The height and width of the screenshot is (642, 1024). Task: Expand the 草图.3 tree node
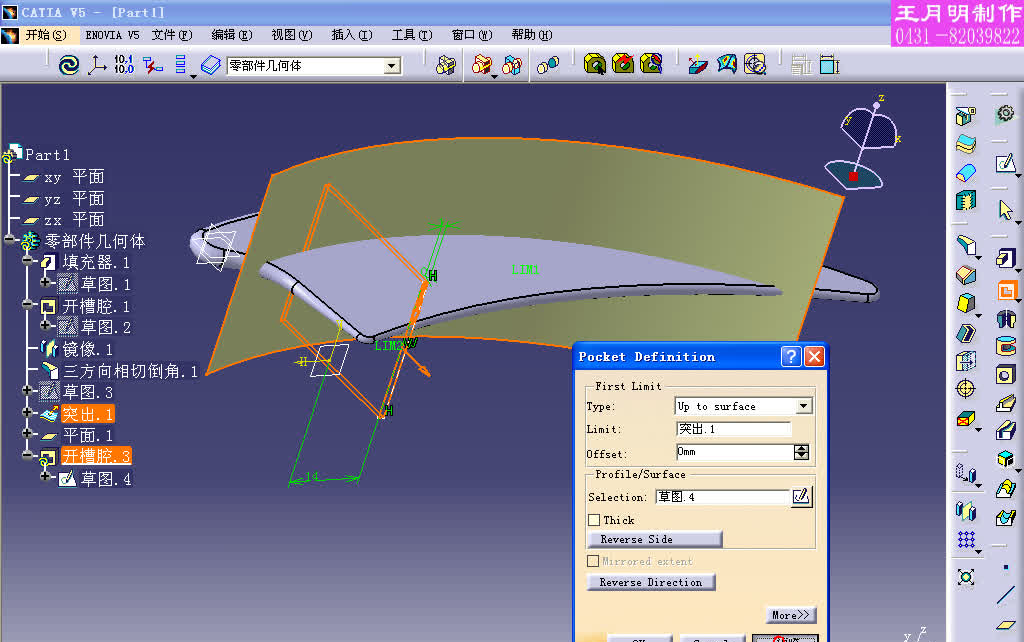(27, 390)
